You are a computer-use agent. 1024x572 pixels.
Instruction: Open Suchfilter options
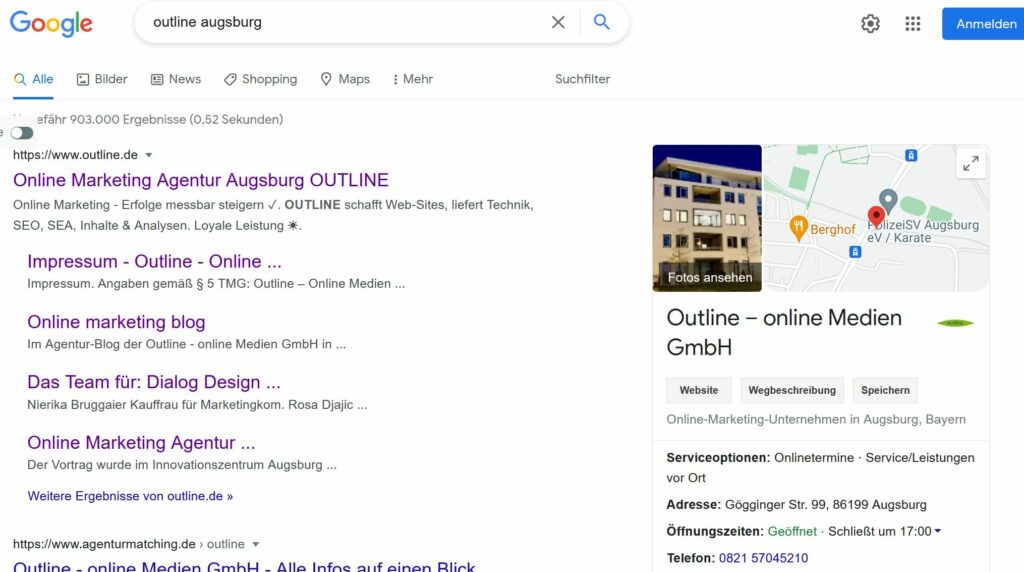583,79
